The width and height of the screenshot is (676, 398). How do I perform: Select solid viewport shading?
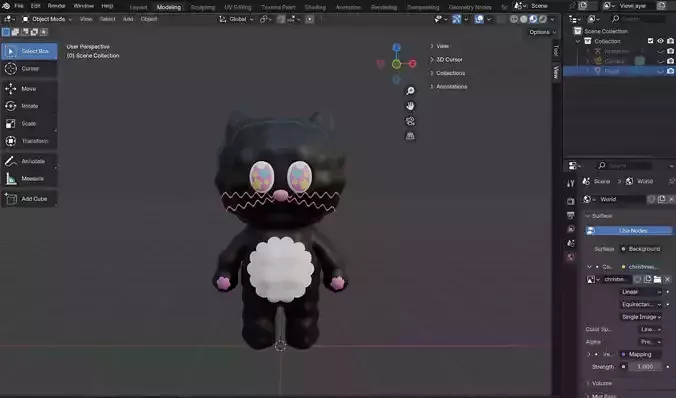point(523,19)
